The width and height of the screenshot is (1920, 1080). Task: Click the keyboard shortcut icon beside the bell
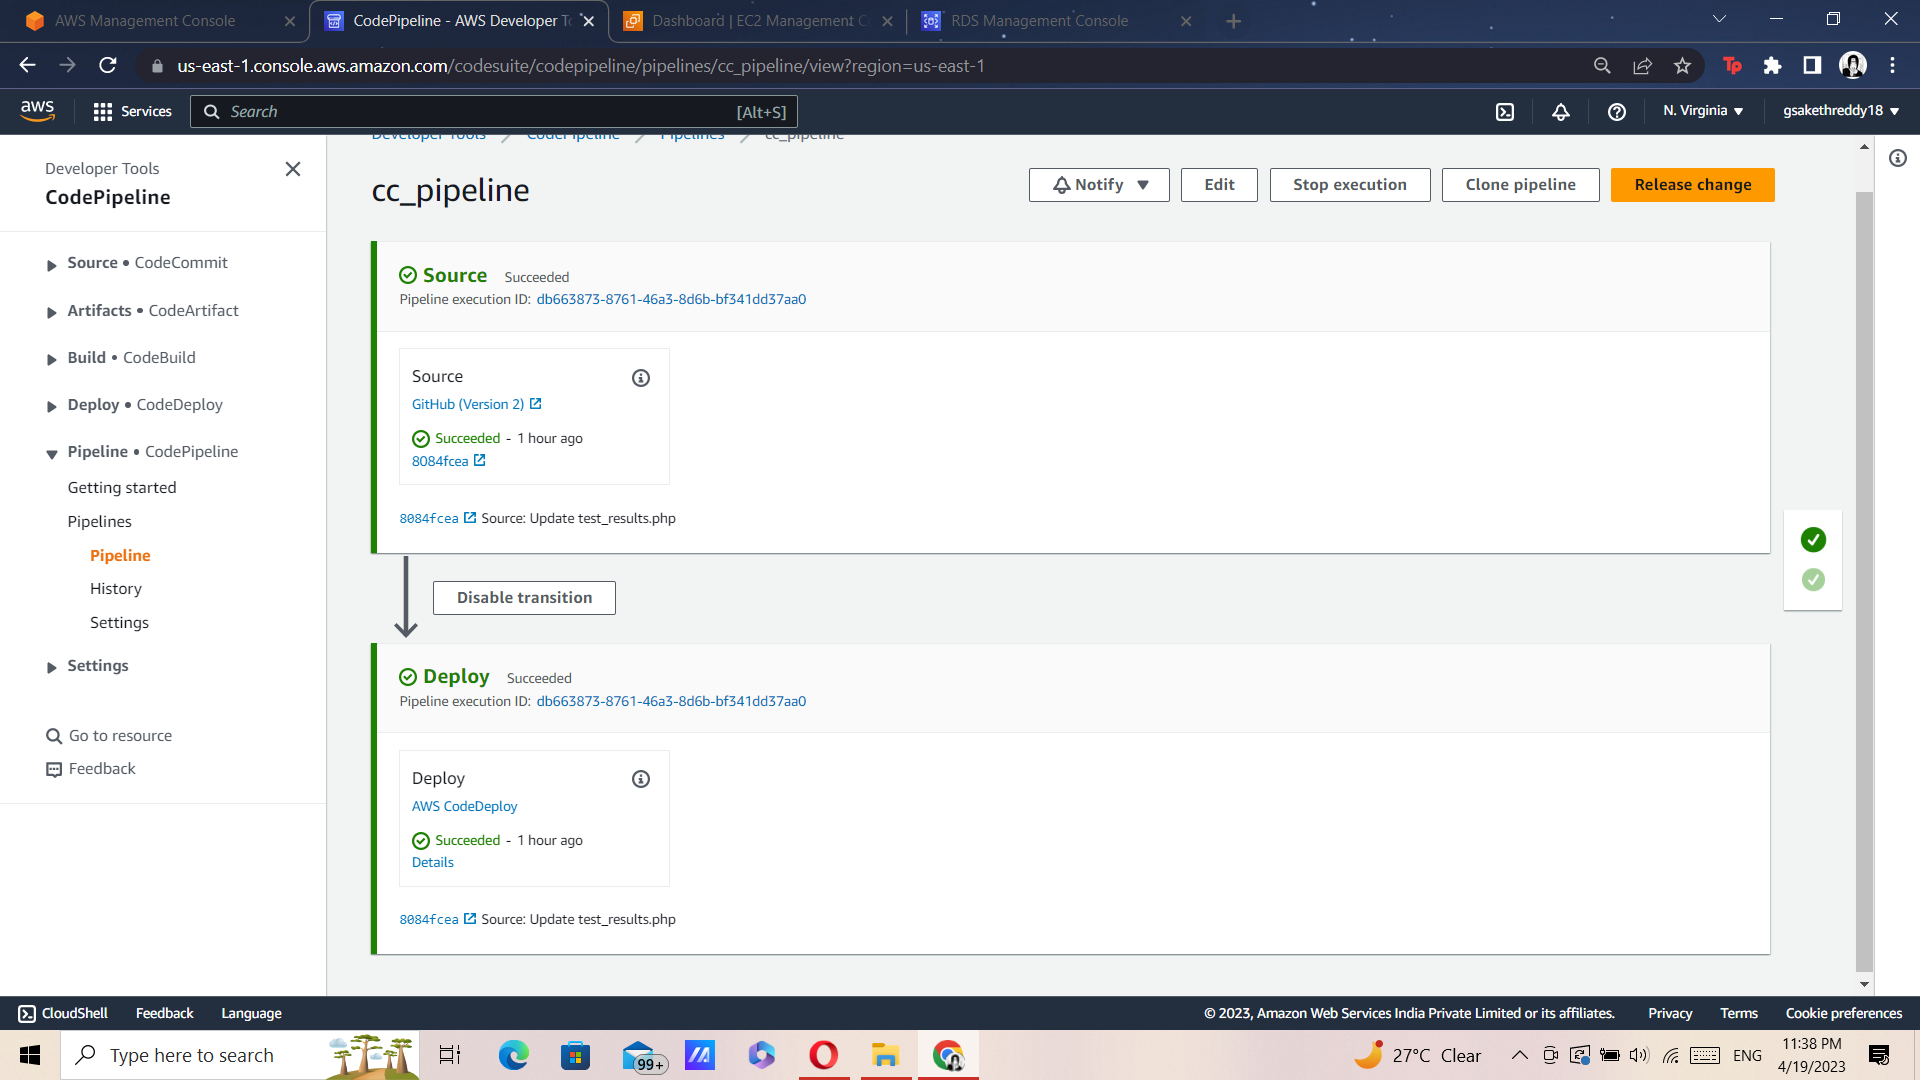pyautogui.click(x=1505, y=111)
